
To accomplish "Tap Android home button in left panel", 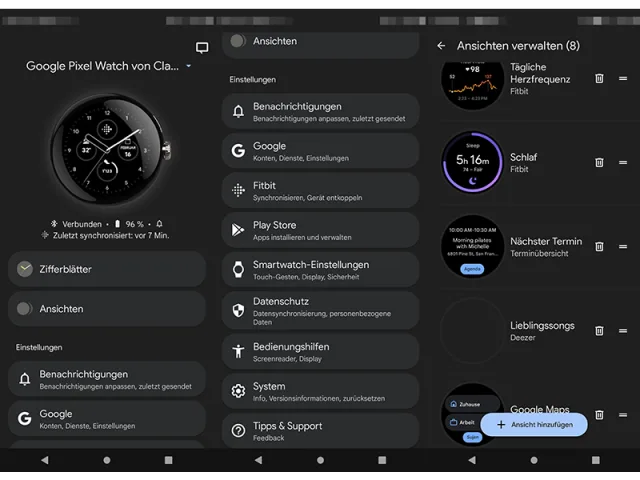I will click(107, 460).
